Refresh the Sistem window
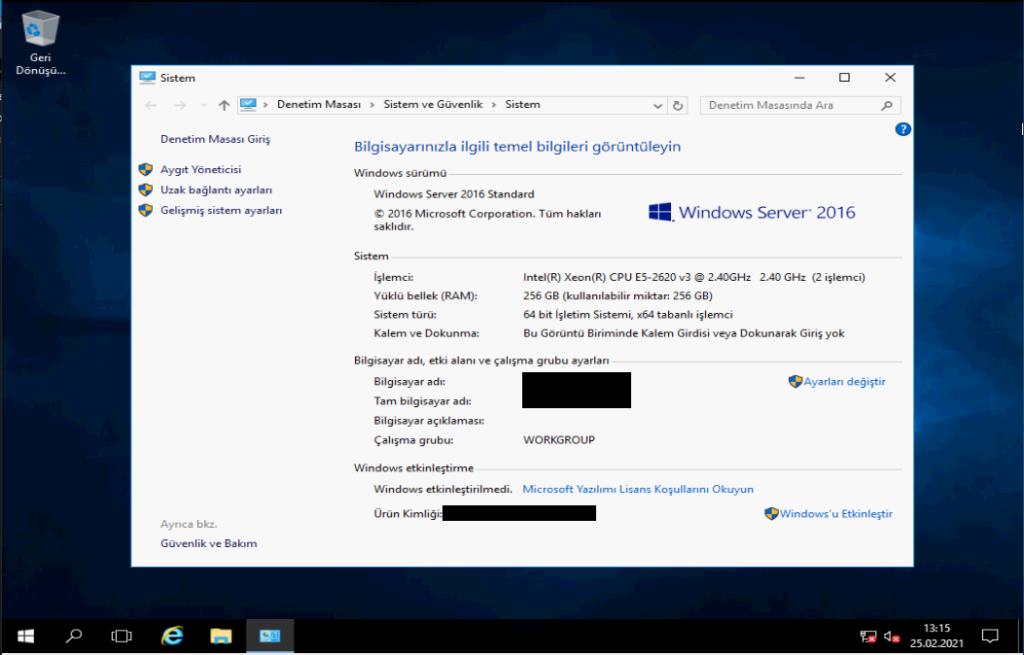1024x655 pixels. (x=678, y=106)
